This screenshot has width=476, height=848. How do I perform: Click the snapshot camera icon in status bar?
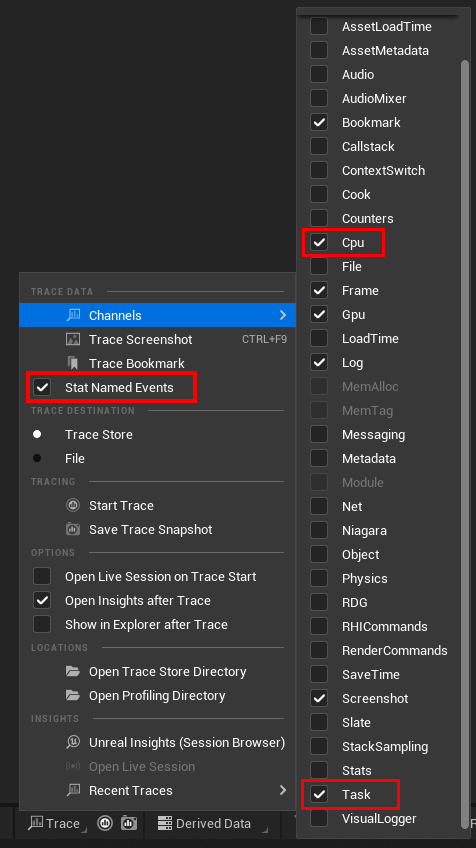(x=129, y=823)
